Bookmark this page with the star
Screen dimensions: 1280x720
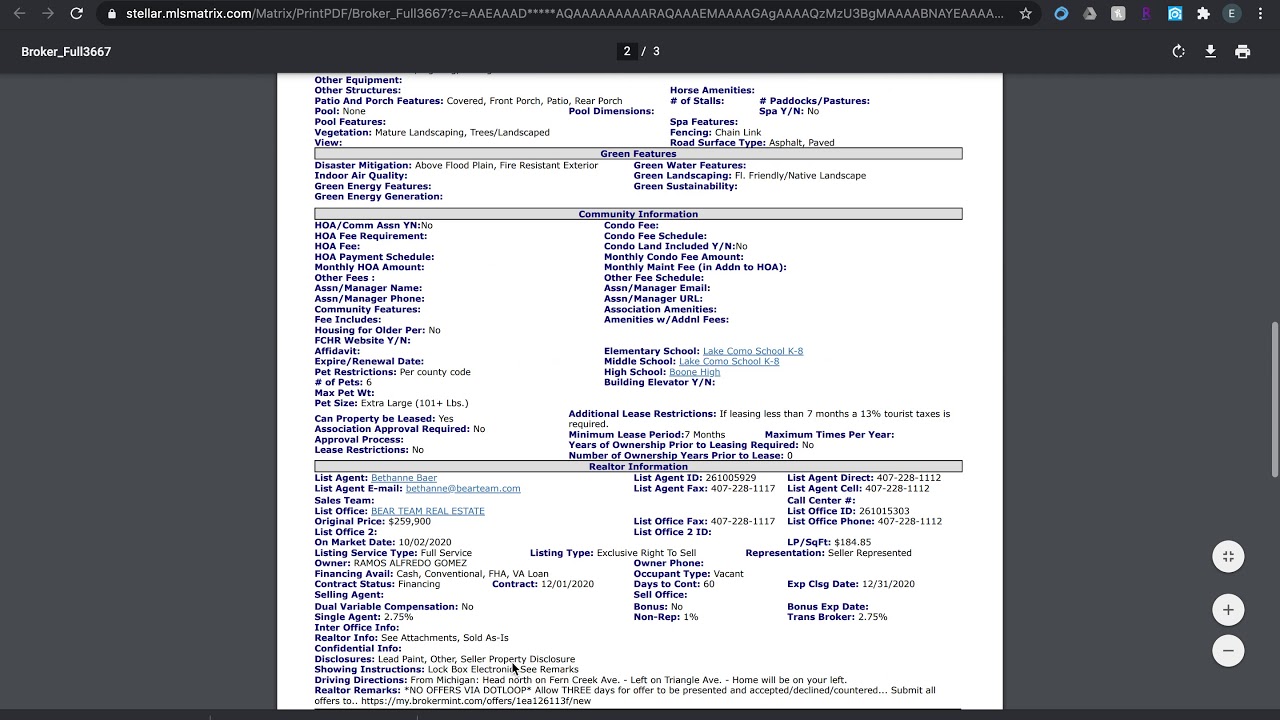(1025, 14)
